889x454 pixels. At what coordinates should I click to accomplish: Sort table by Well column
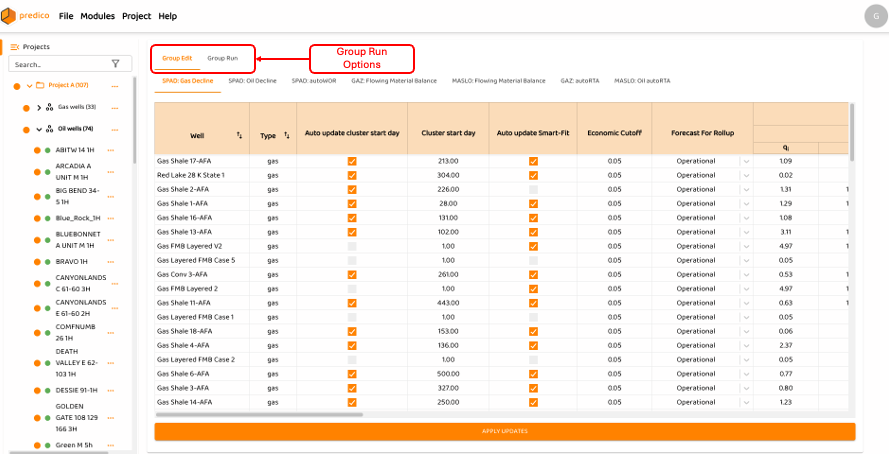click(239, 135)
